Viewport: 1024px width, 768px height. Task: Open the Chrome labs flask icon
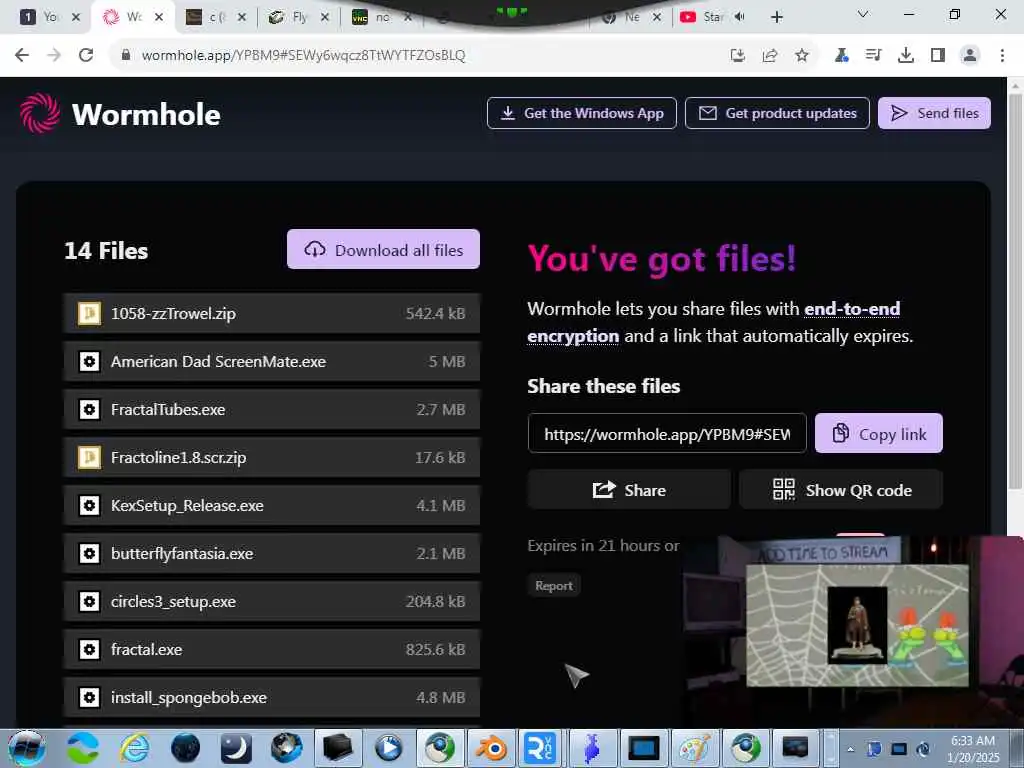[842, 56]
